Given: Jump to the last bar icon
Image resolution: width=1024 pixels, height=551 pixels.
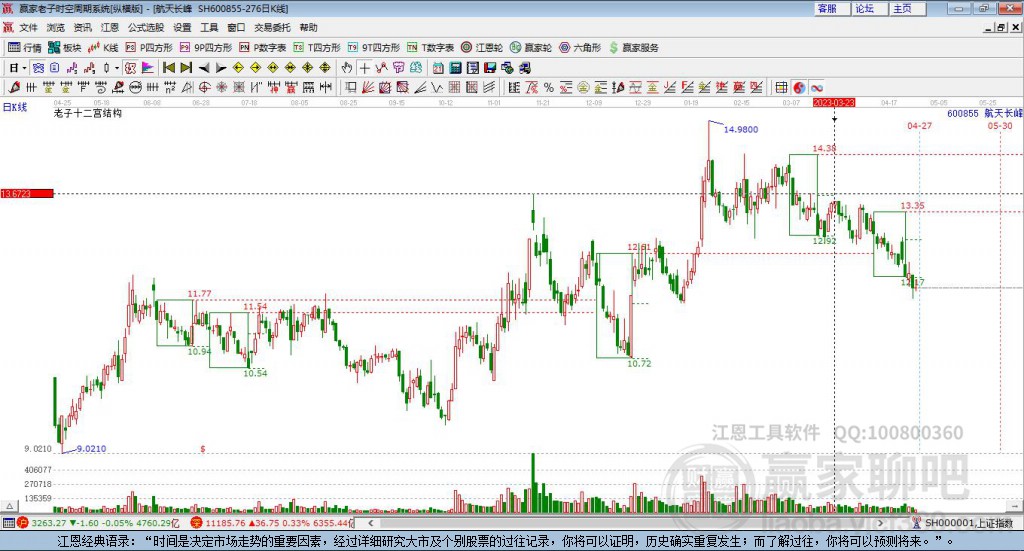Looking at the screenshot, I should click(x=186, y=68).
